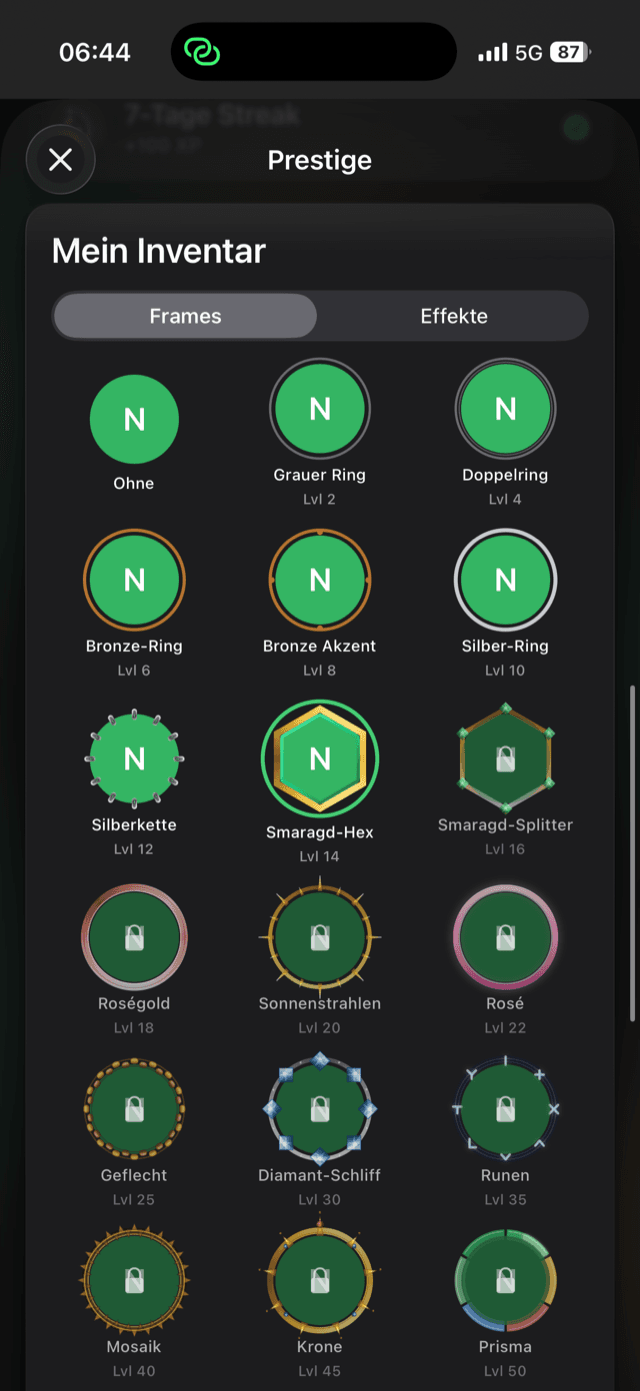
Task: Choose the Ohne frame avatar
Action: 134,420
